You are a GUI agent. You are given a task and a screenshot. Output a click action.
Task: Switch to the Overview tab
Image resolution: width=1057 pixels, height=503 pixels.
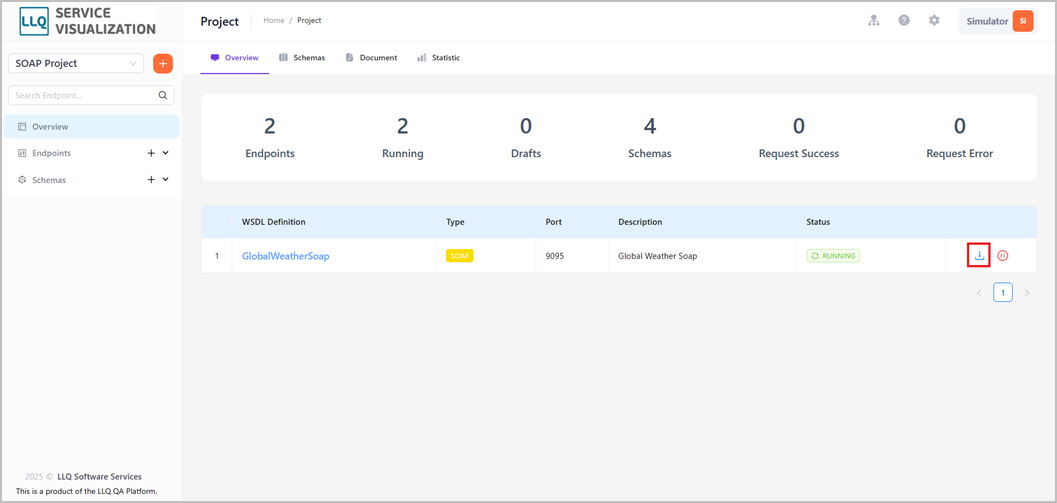[x=235, y=58]
